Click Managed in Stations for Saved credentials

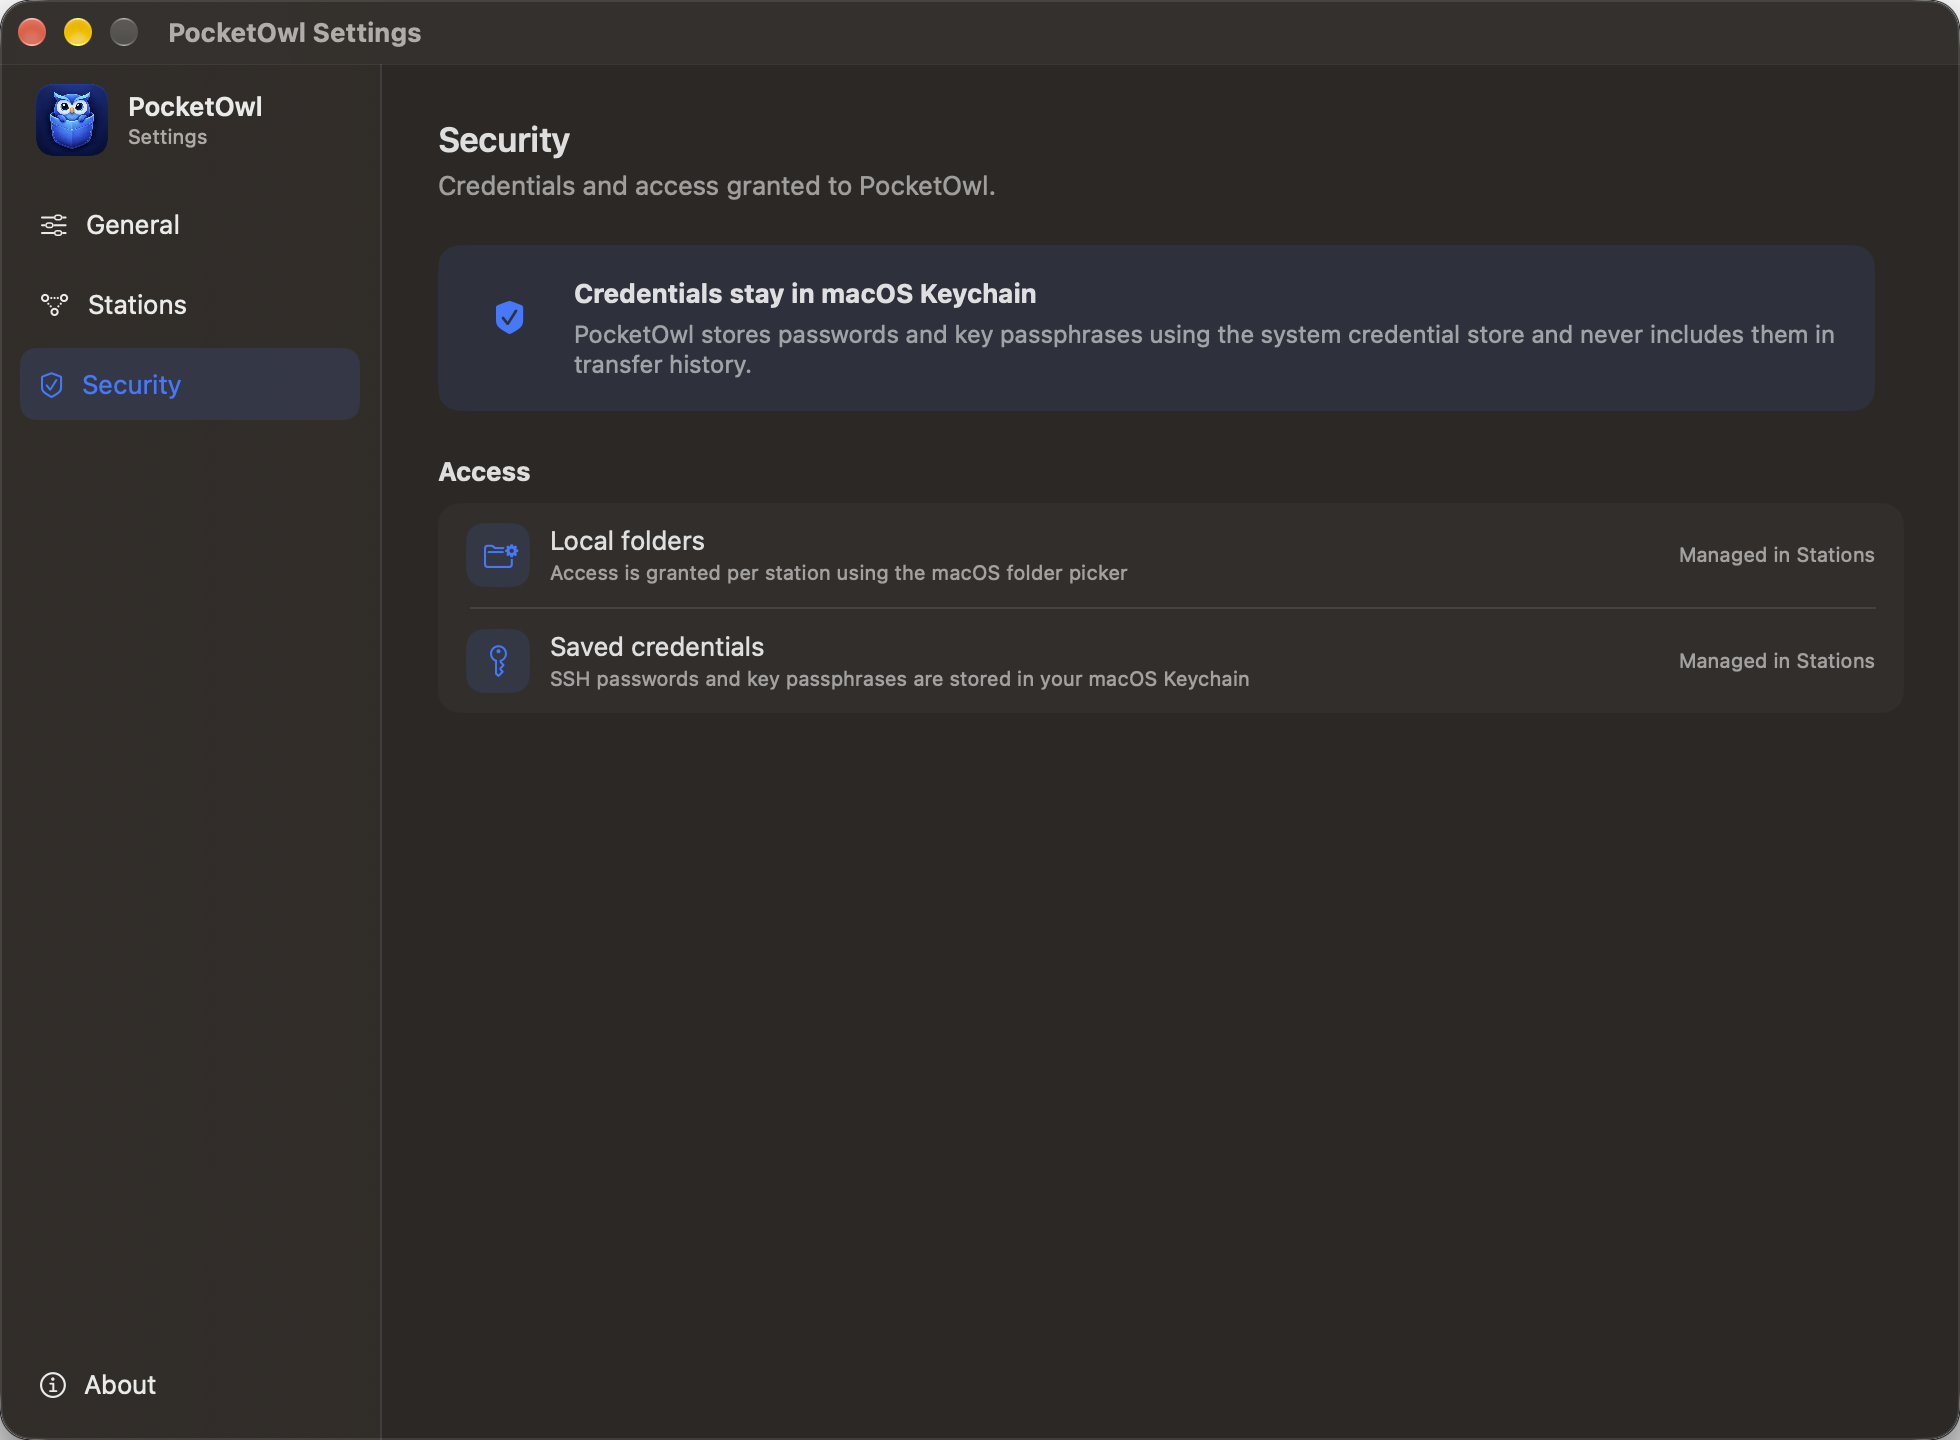click(x=1776, y=661)
